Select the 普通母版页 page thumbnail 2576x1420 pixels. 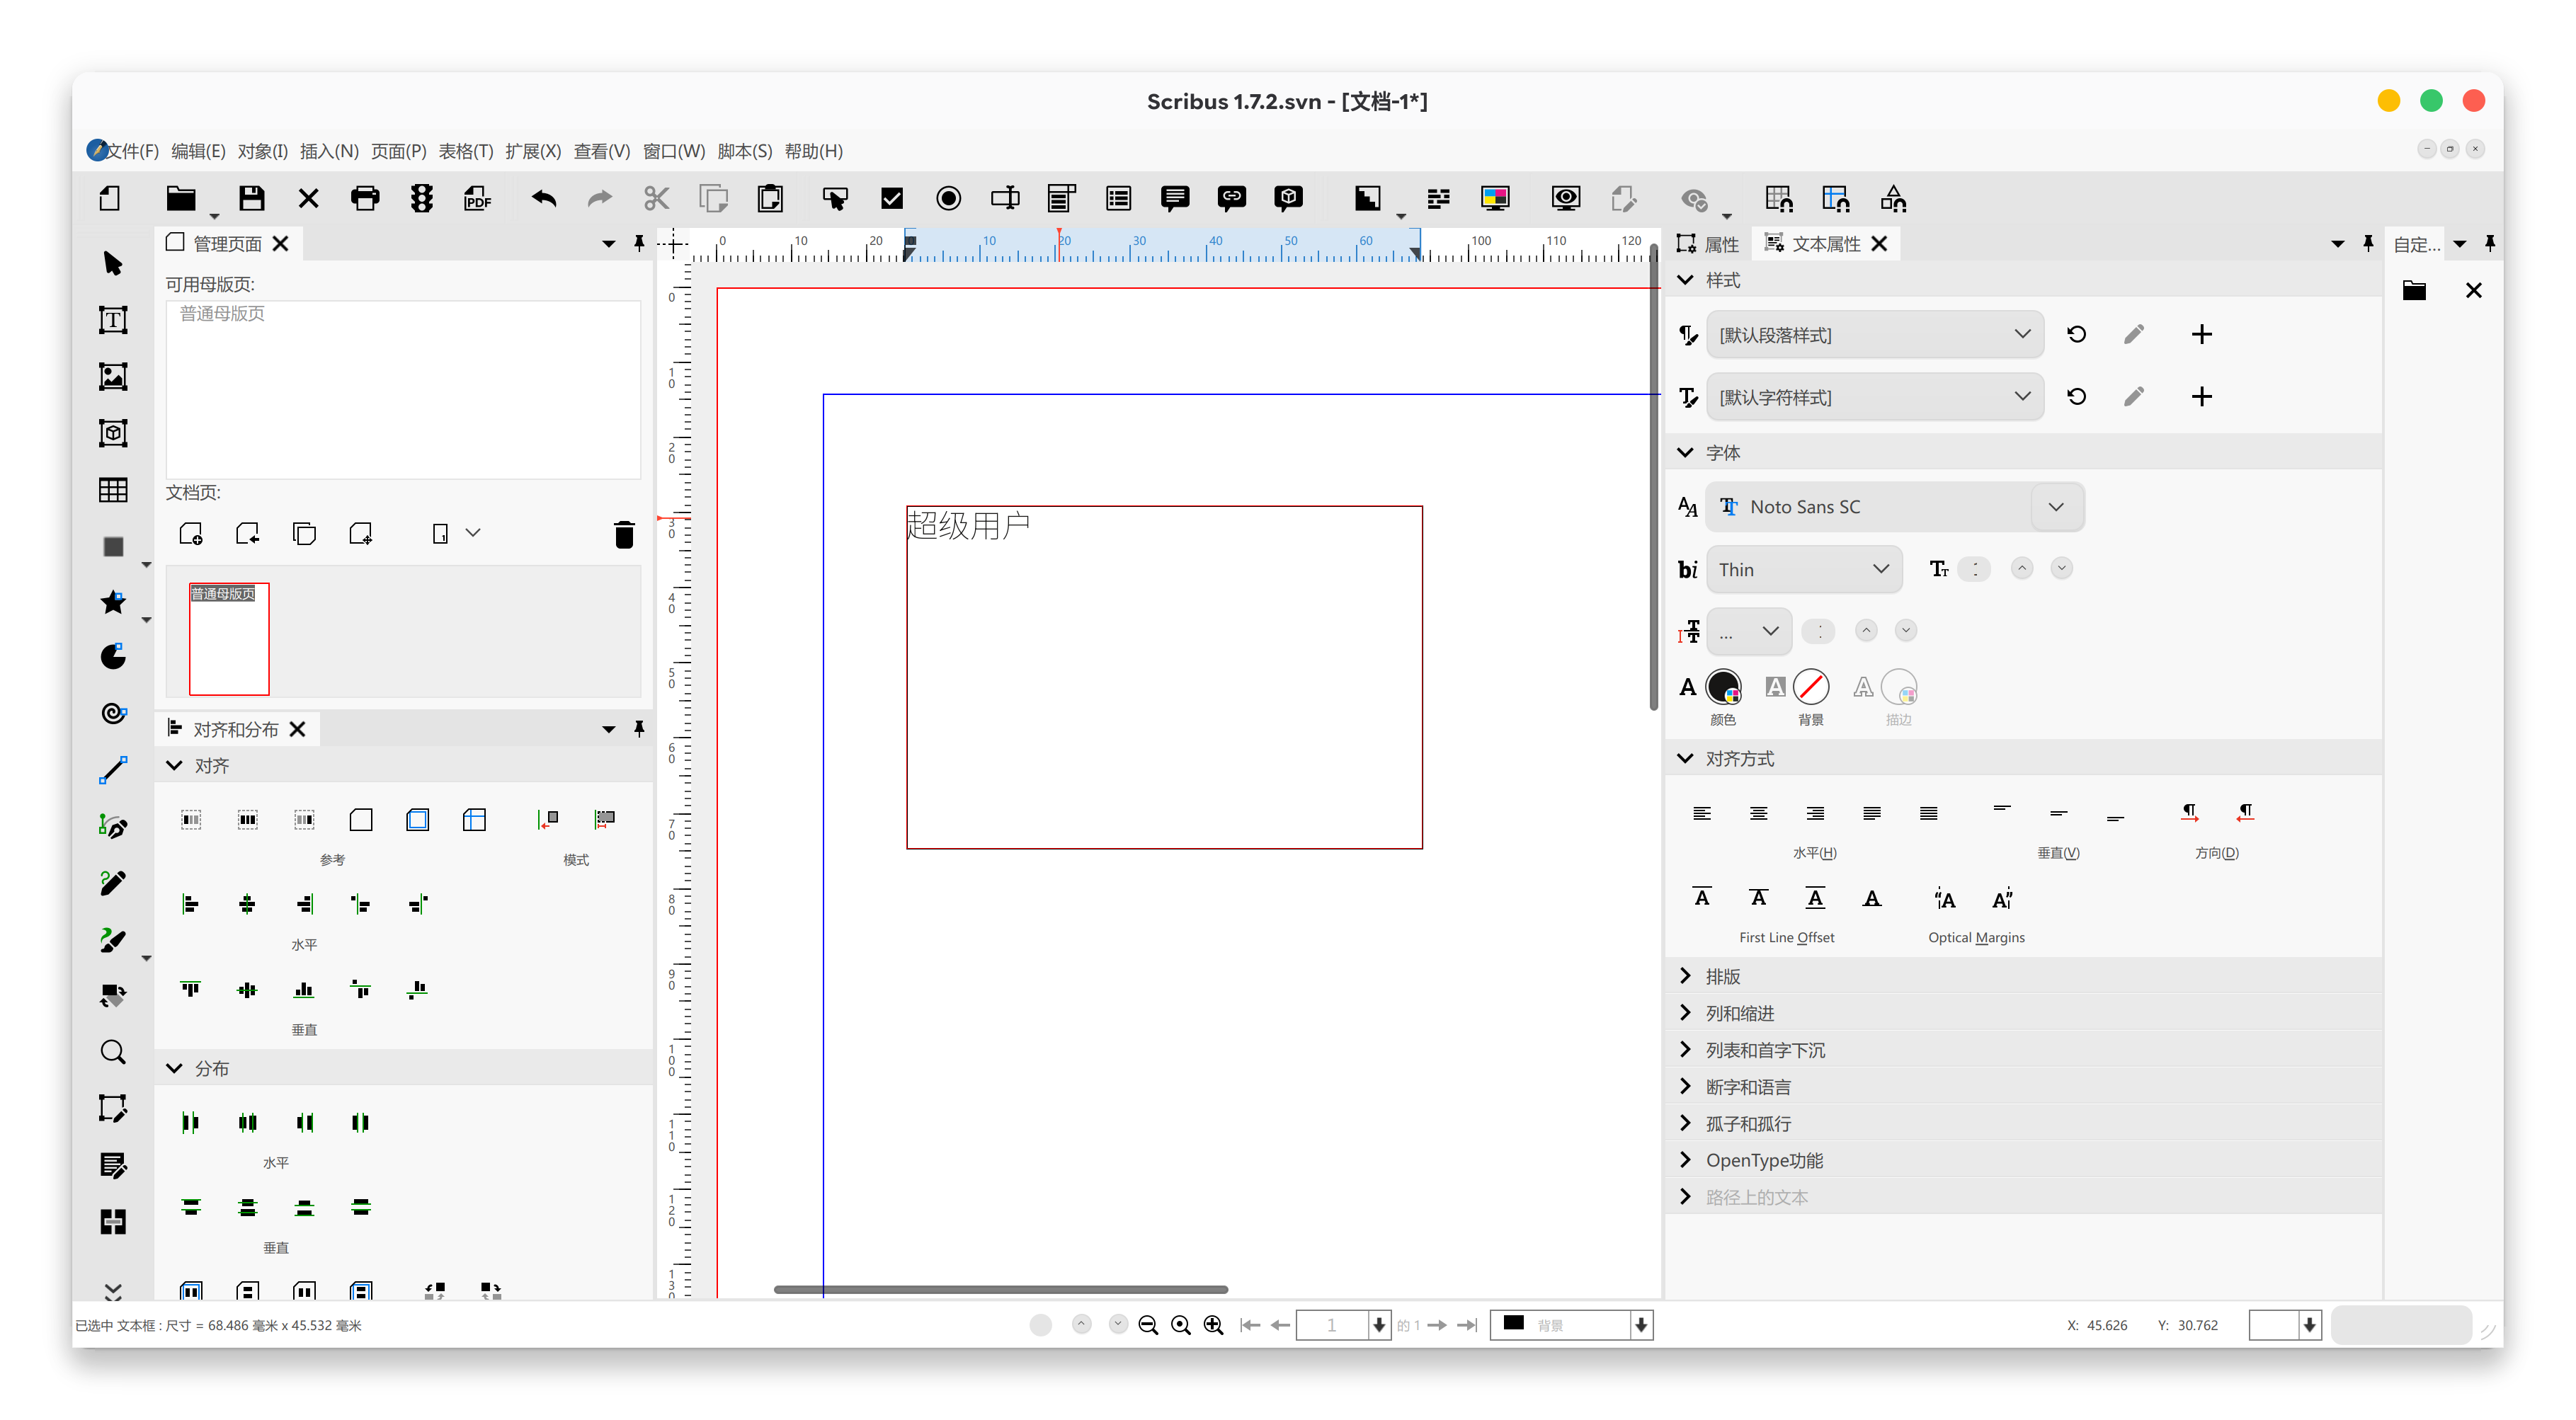[229, 638]
